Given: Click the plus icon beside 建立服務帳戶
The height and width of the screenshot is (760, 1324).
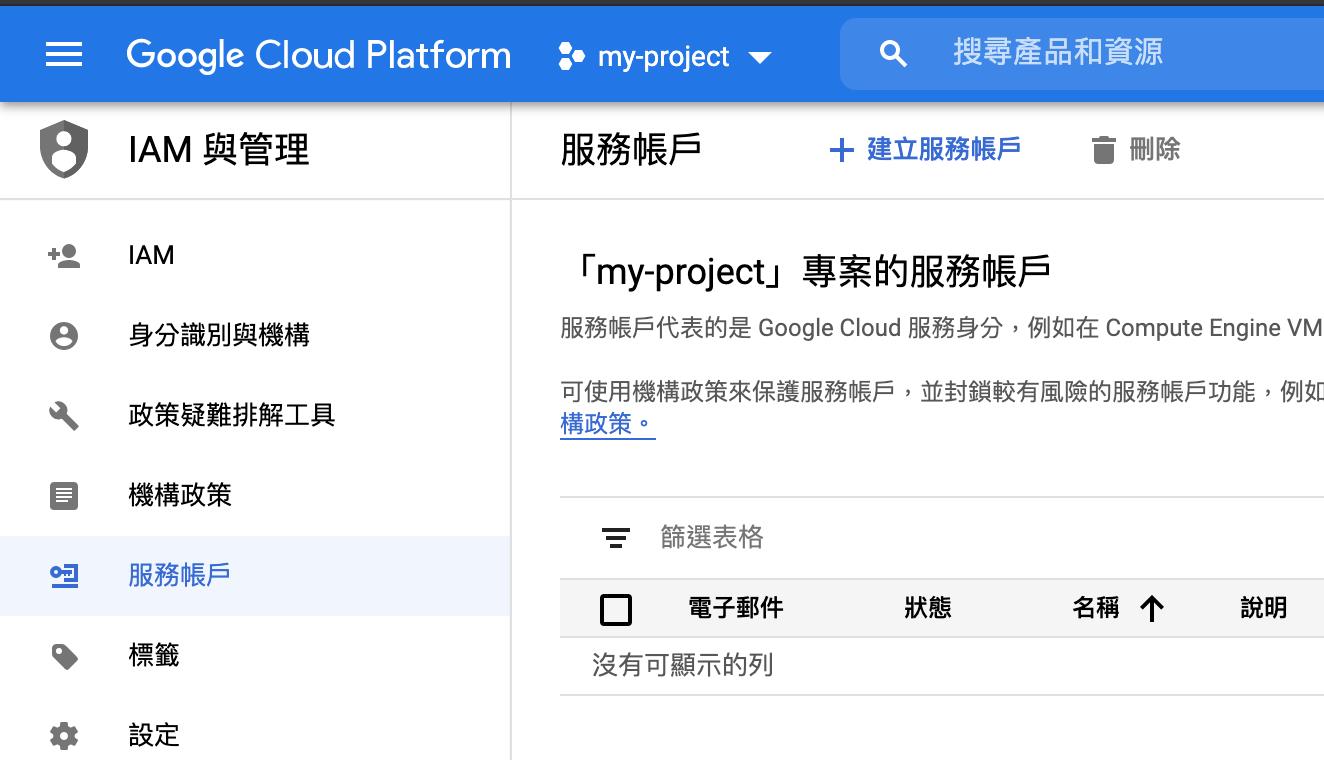Looking at the screenshot, I should (x=841, y=150).
